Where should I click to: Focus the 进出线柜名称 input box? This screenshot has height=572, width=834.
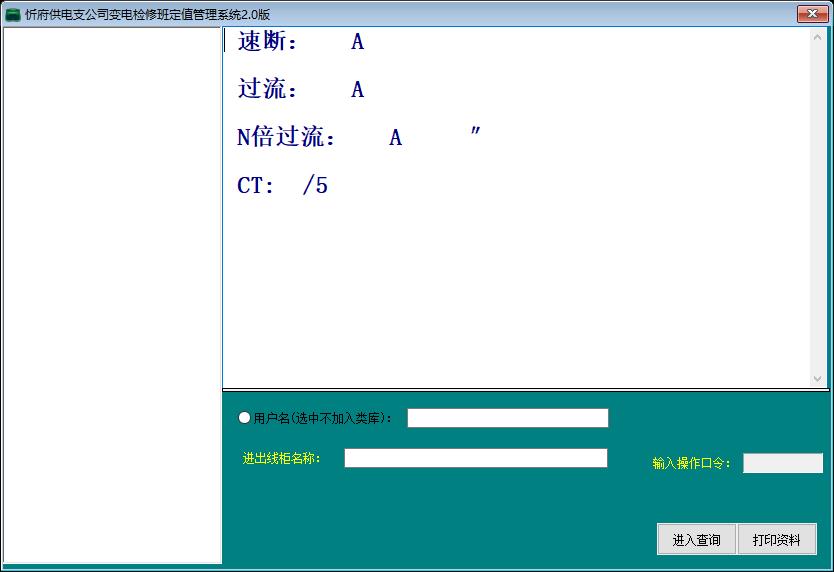click(475, 458)
